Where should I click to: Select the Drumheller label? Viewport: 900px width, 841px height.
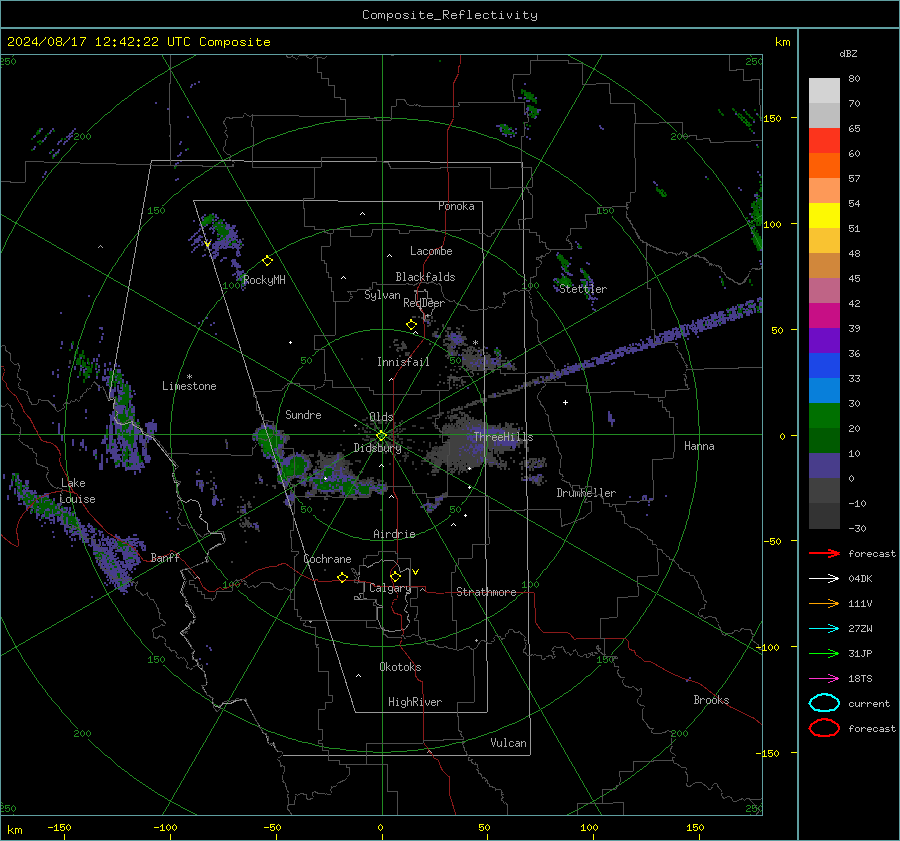pos(586,493)
